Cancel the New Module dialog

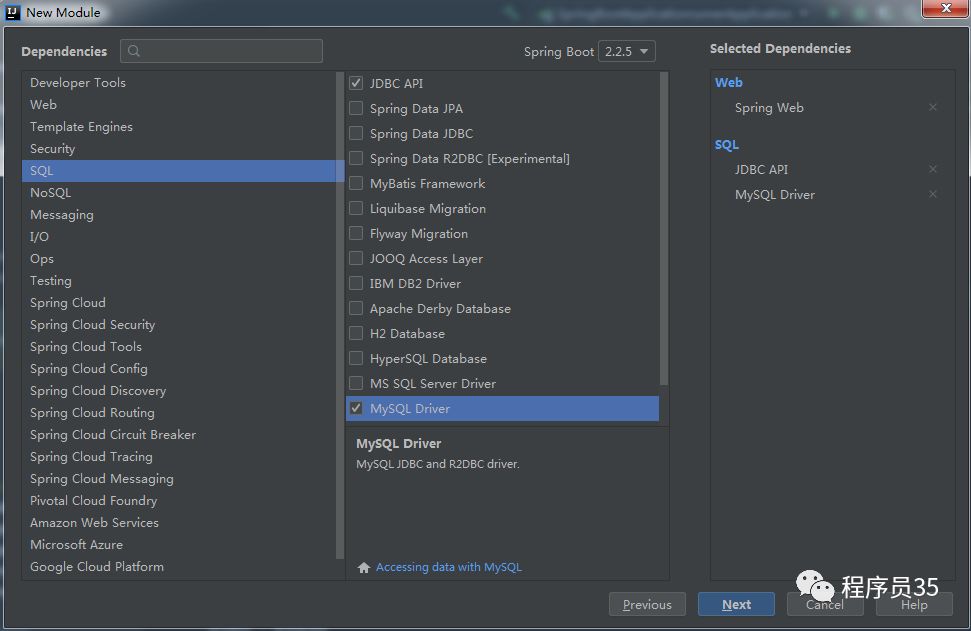point(825,604)
